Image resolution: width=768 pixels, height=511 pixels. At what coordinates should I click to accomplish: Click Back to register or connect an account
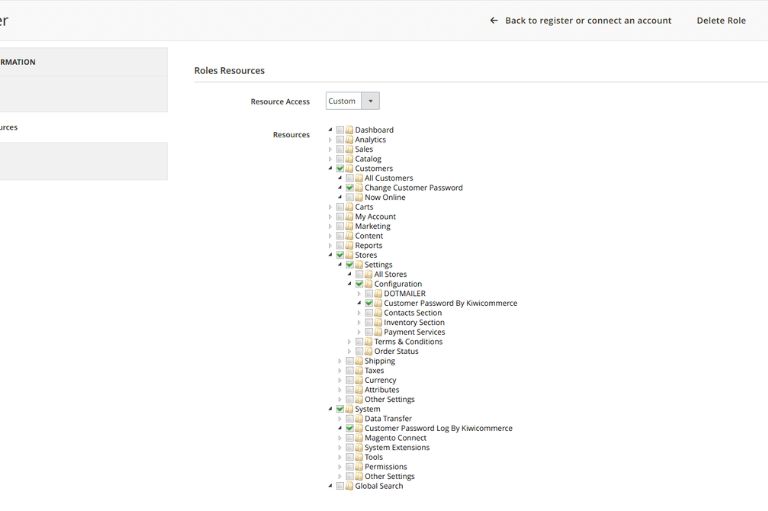(x=588, y=20)
